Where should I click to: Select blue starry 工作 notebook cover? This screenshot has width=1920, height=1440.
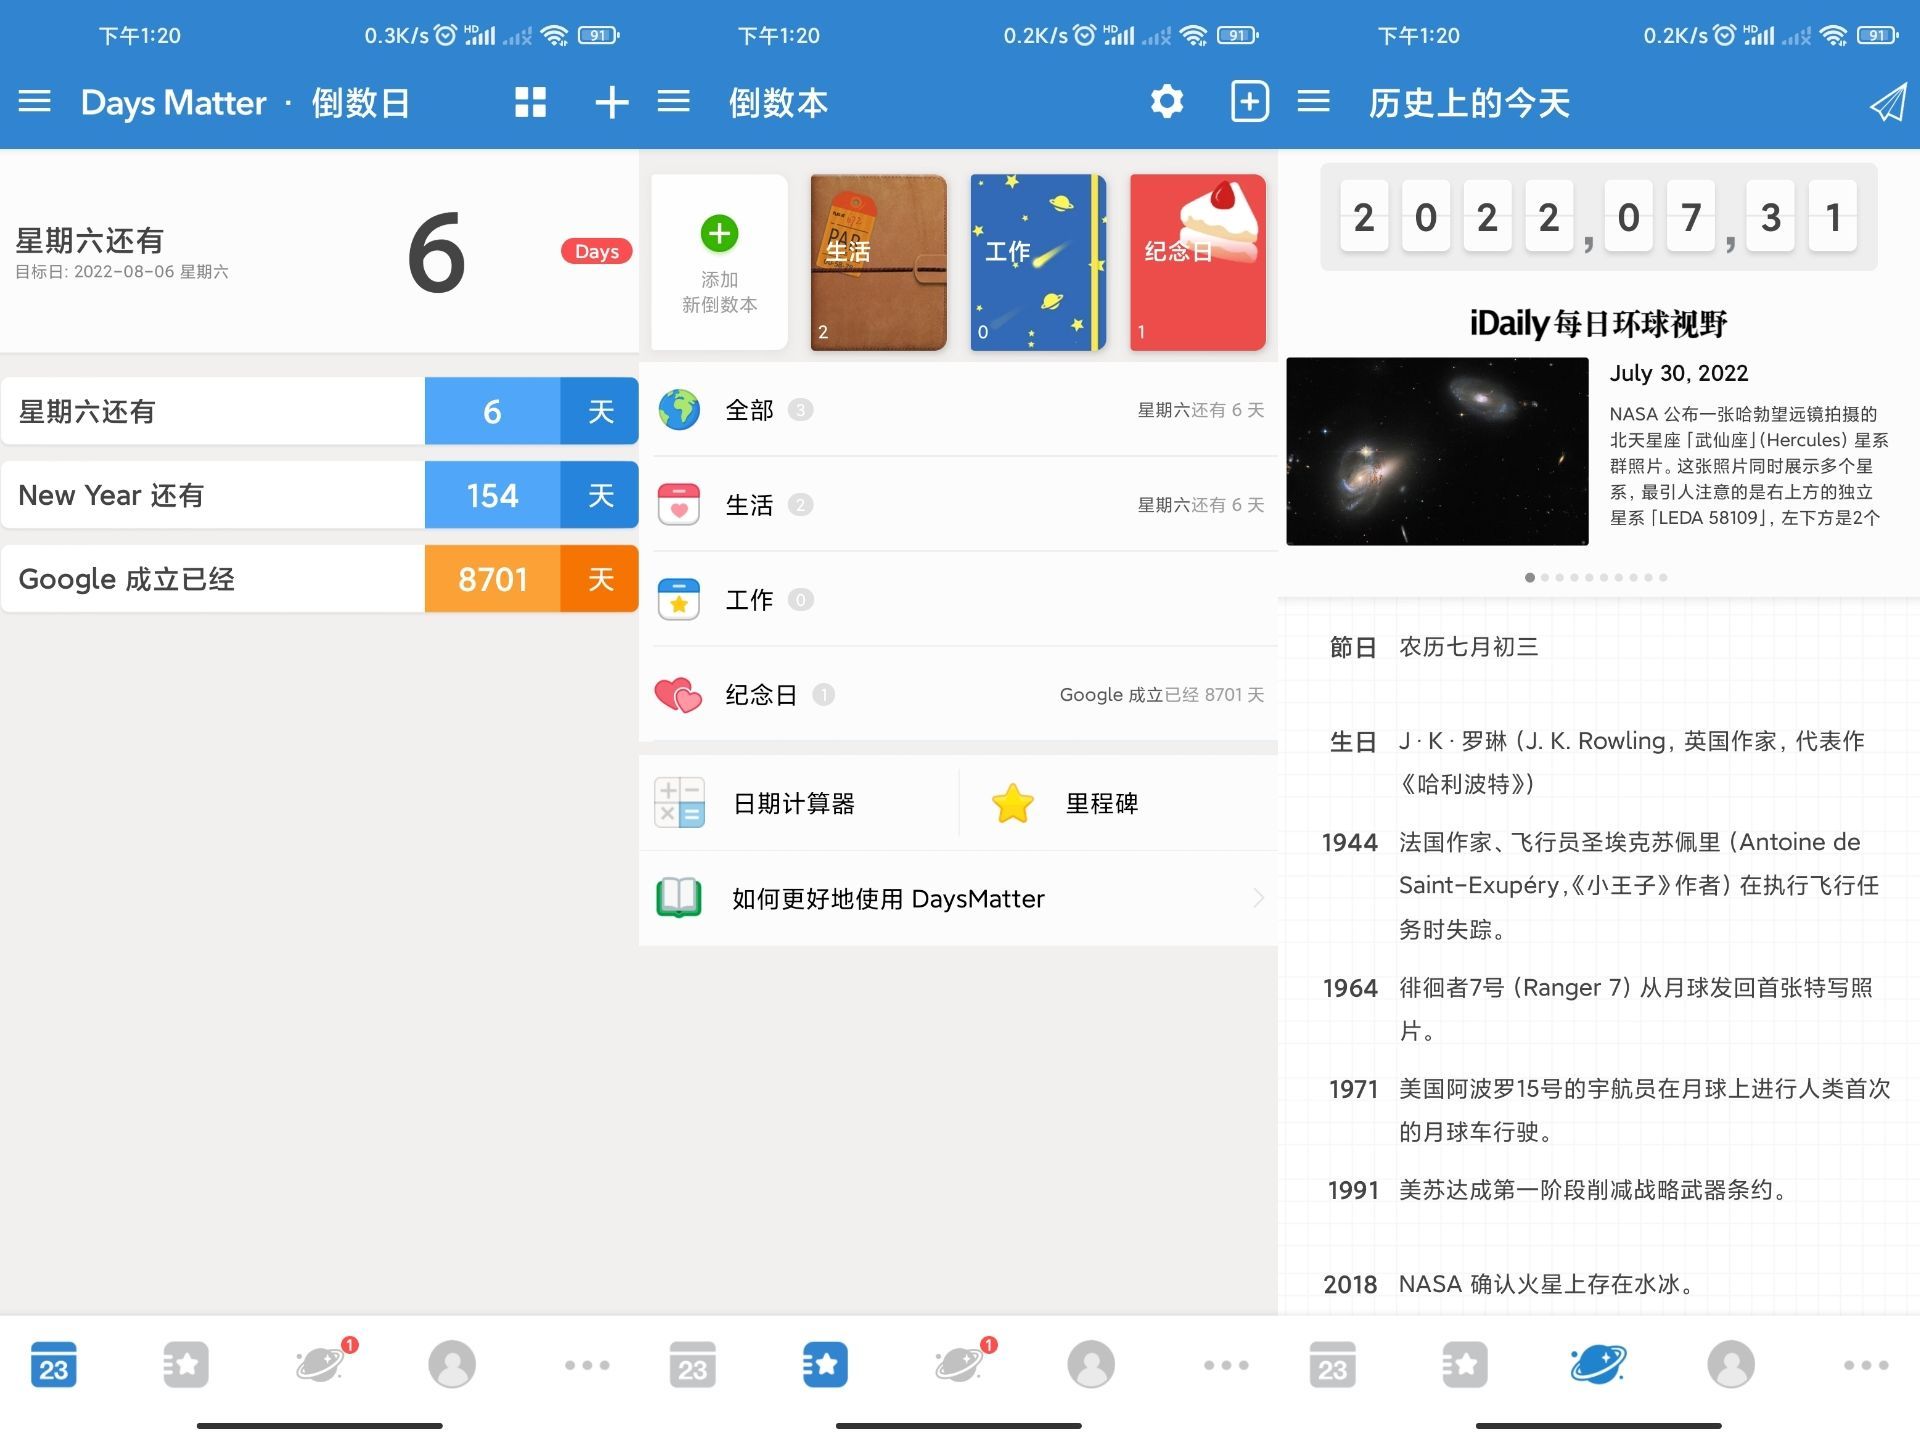[1038, 262]
